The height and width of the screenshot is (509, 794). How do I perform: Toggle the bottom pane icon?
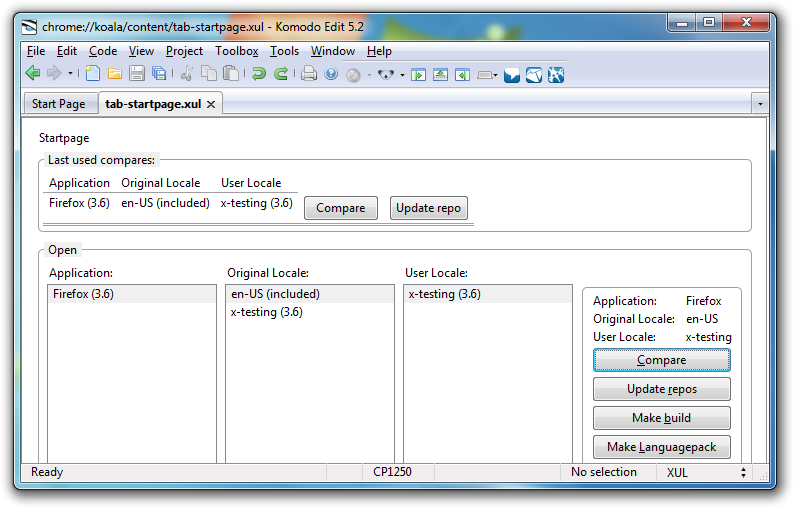coord(441,75)
